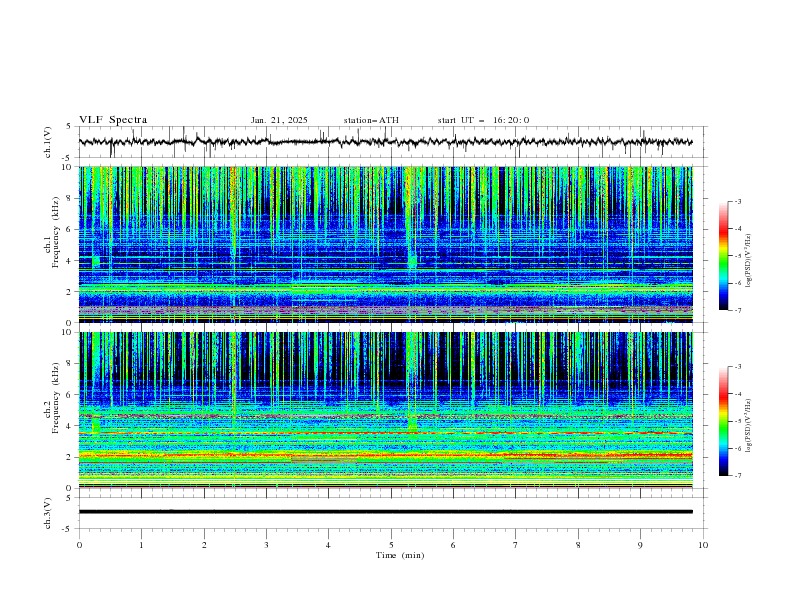The width and height of the screenshot is (792, 612).
Task: Click time axis tick label "1"
Action: pos(141,545)
